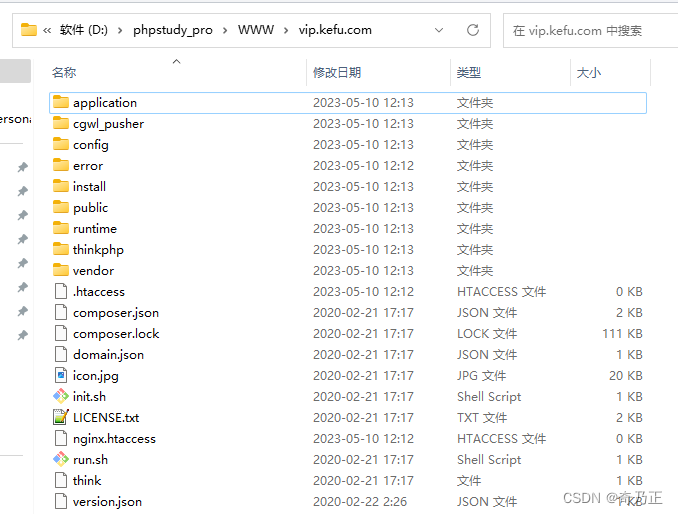Click the error folder icon
678x514 pixels.
tap(61, 166)
